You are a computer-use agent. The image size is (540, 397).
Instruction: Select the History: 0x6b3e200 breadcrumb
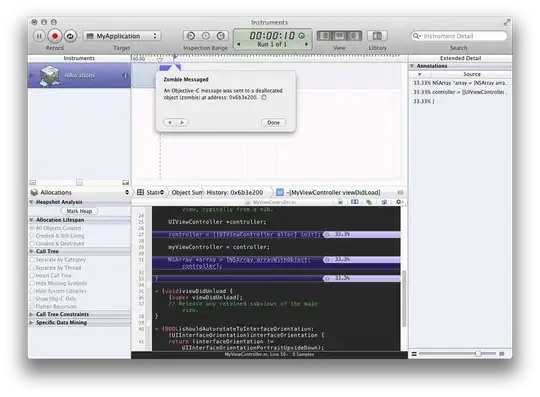click(235, 192)
